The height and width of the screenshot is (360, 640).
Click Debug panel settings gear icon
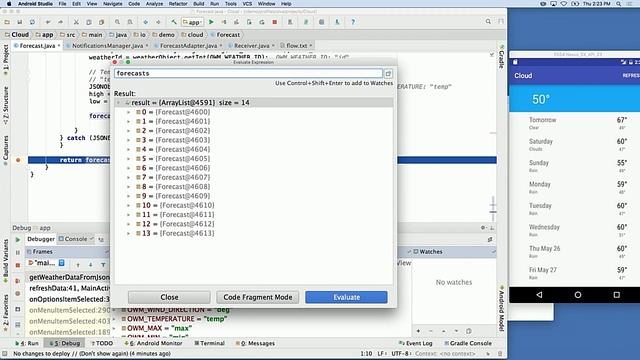[x=483, y=228]
